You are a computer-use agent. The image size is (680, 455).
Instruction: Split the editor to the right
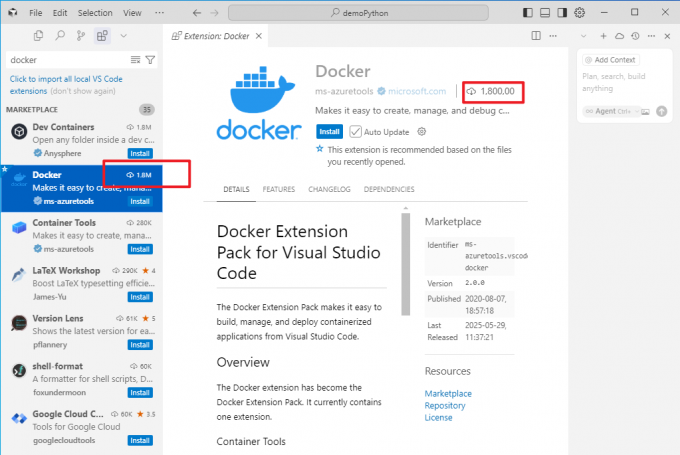pyautogui.click(x=536, y=36)
